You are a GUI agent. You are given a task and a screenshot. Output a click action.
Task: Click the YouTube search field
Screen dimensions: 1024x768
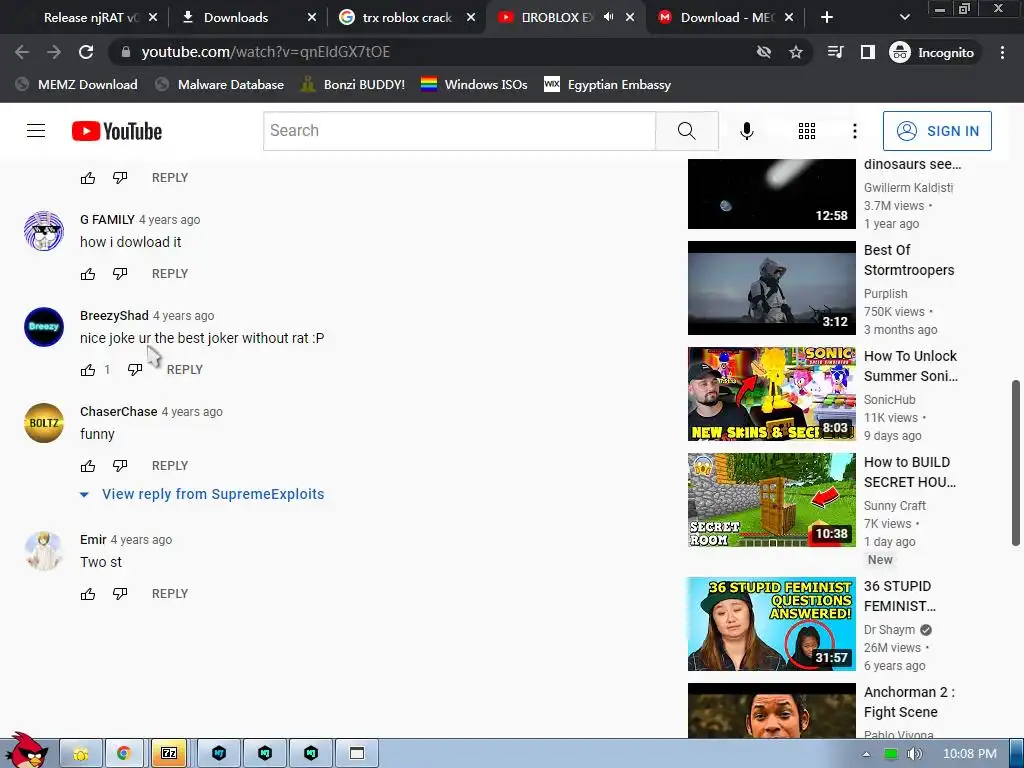coord(459,131)
